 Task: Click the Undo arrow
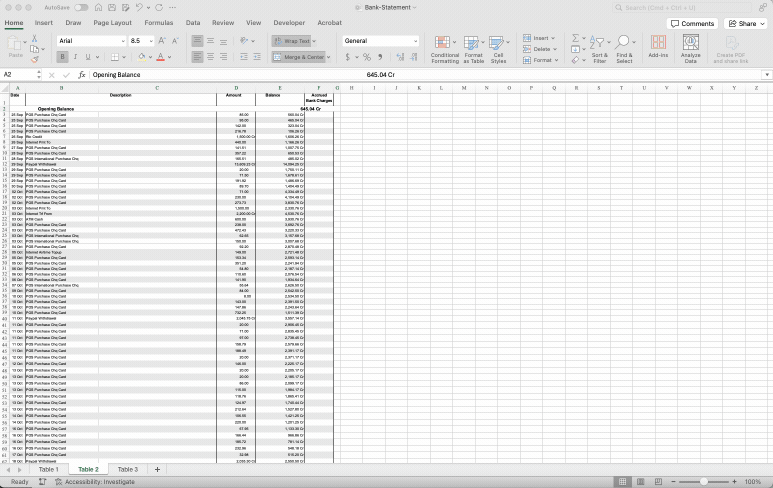pos(139,7)
